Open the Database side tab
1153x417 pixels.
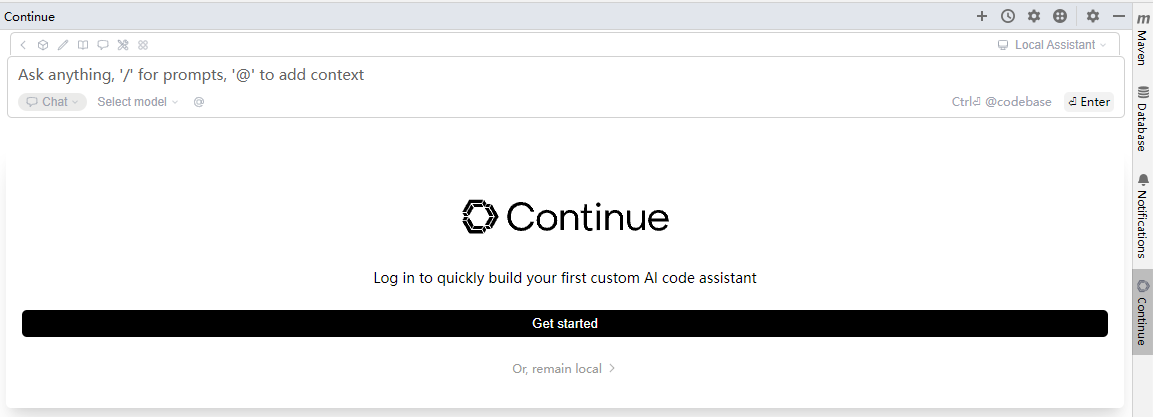point(1142,118)
